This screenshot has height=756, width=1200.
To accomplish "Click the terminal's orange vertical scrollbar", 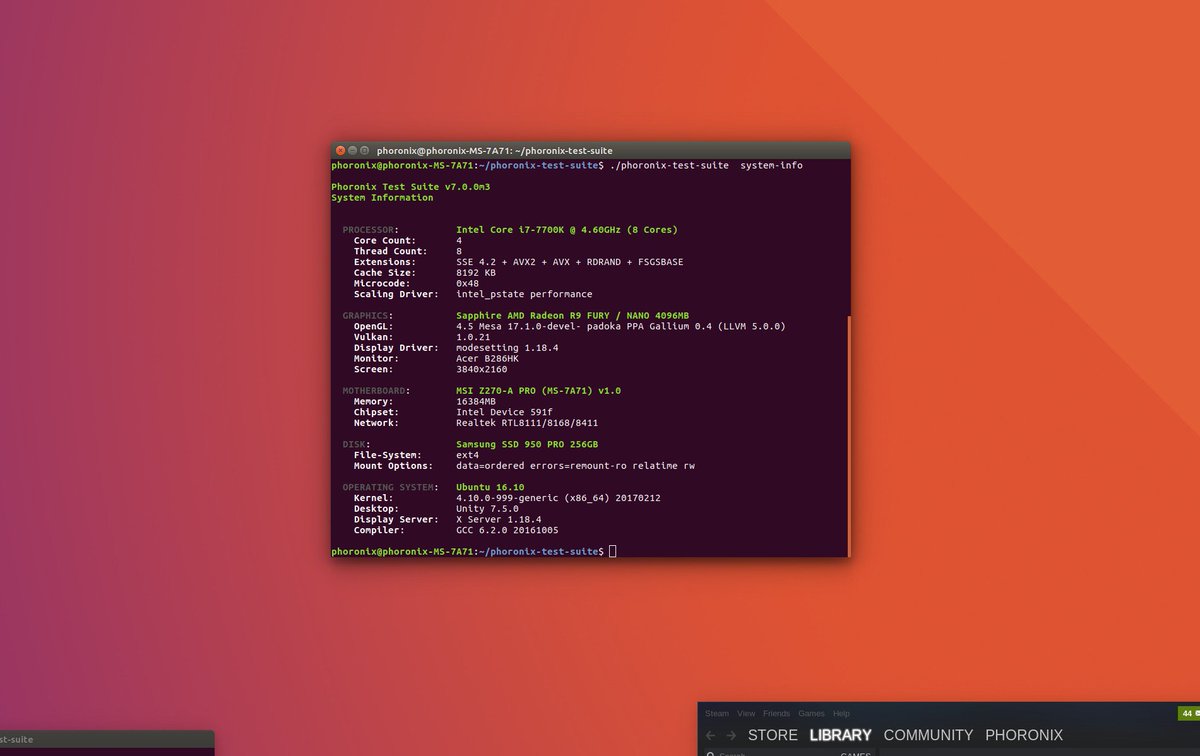I will coord(848,435).
